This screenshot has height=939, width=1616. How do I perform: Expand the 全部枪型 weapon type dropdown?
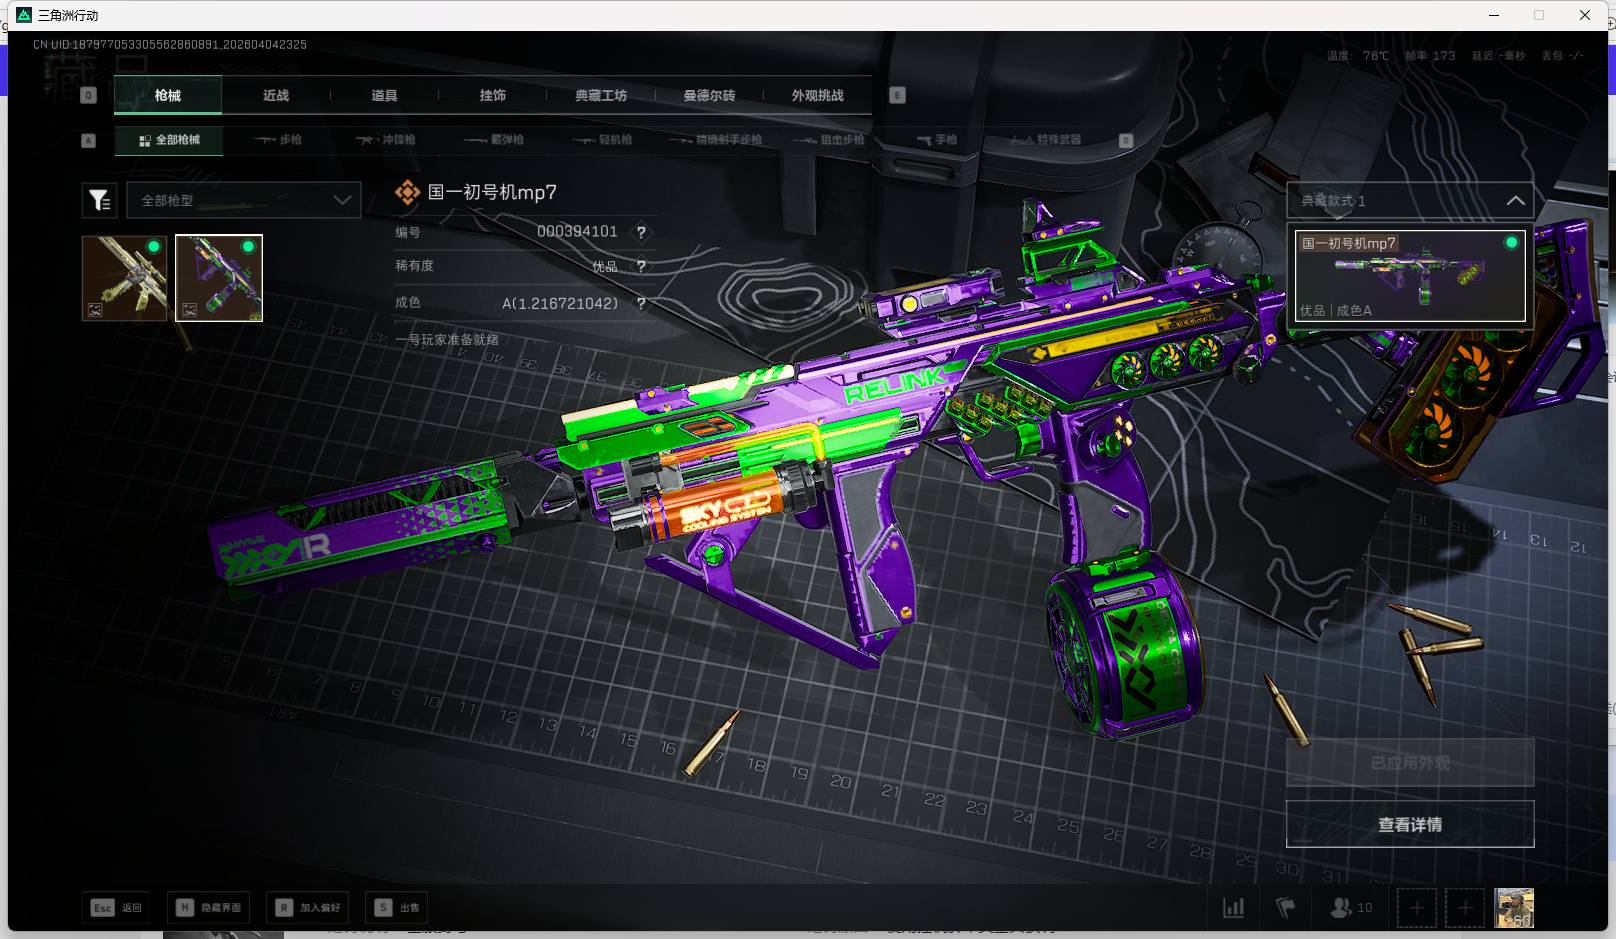[244, 200]
